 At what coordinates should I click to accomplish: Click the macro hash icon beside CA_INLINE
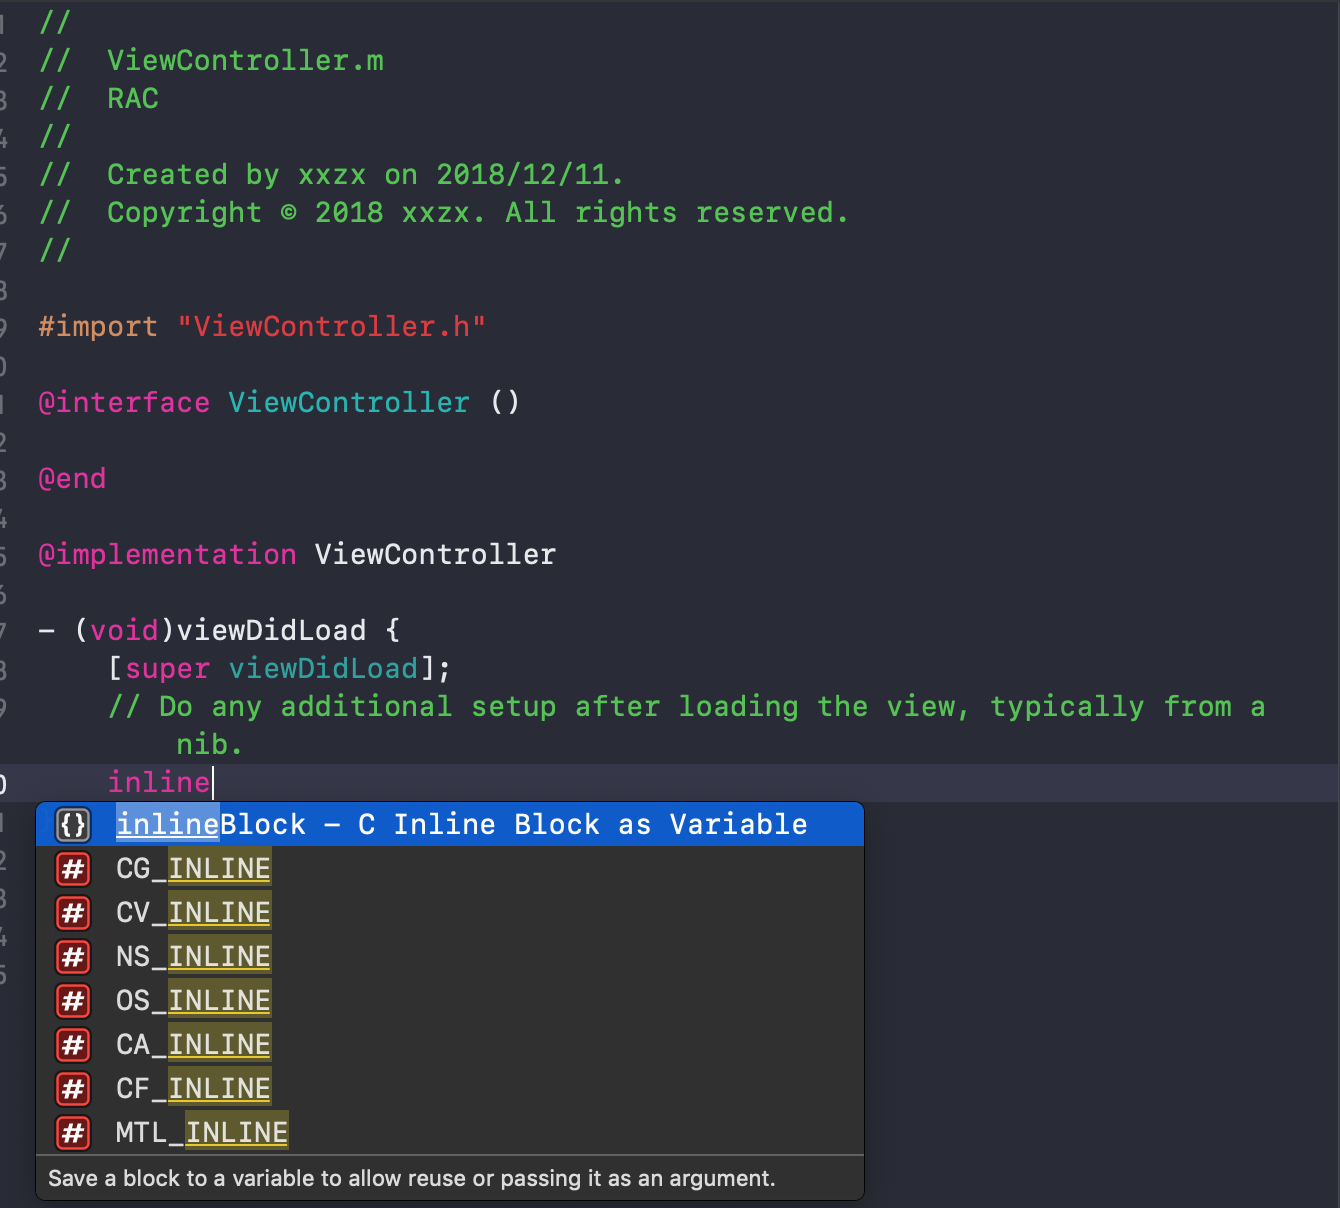pyautogui.click(x=73, y=1045)
